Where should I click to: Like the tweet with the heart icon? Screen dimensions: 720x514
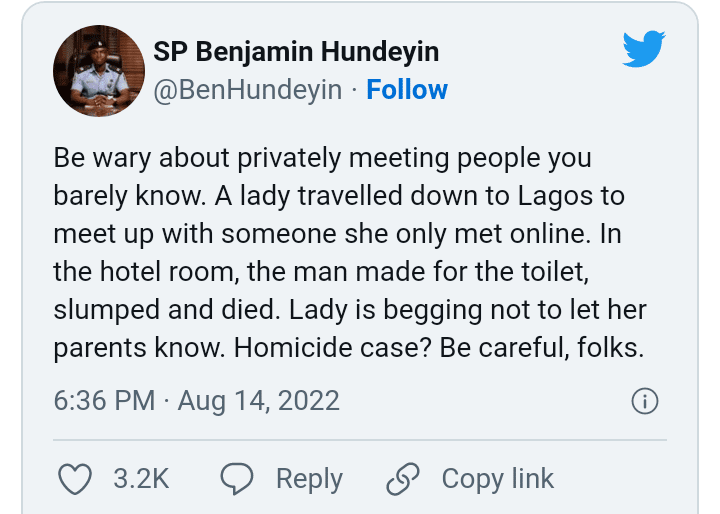75,479
